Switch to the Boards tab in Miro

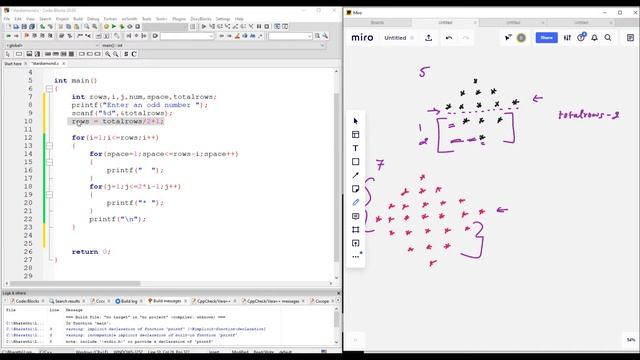coord(377,22)
